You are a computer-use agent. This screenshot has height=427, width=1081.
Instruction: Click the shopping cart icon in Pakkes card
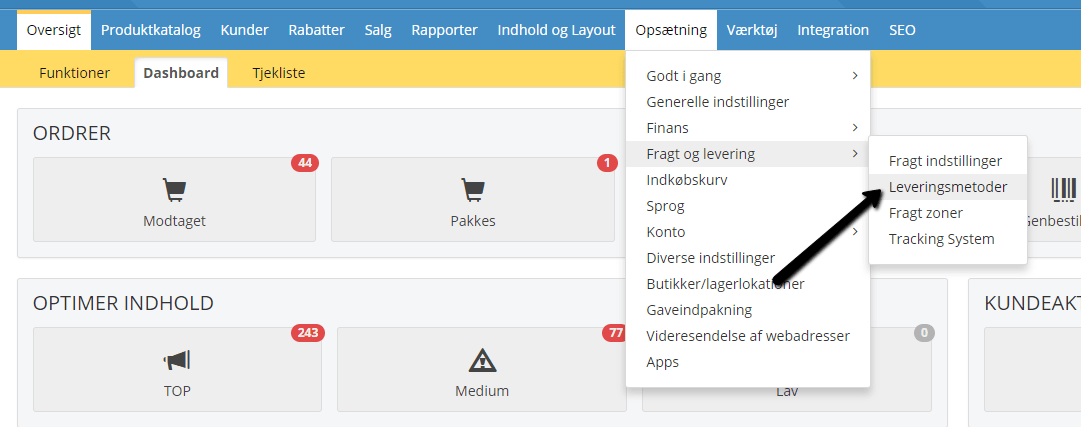click(472, 190)
